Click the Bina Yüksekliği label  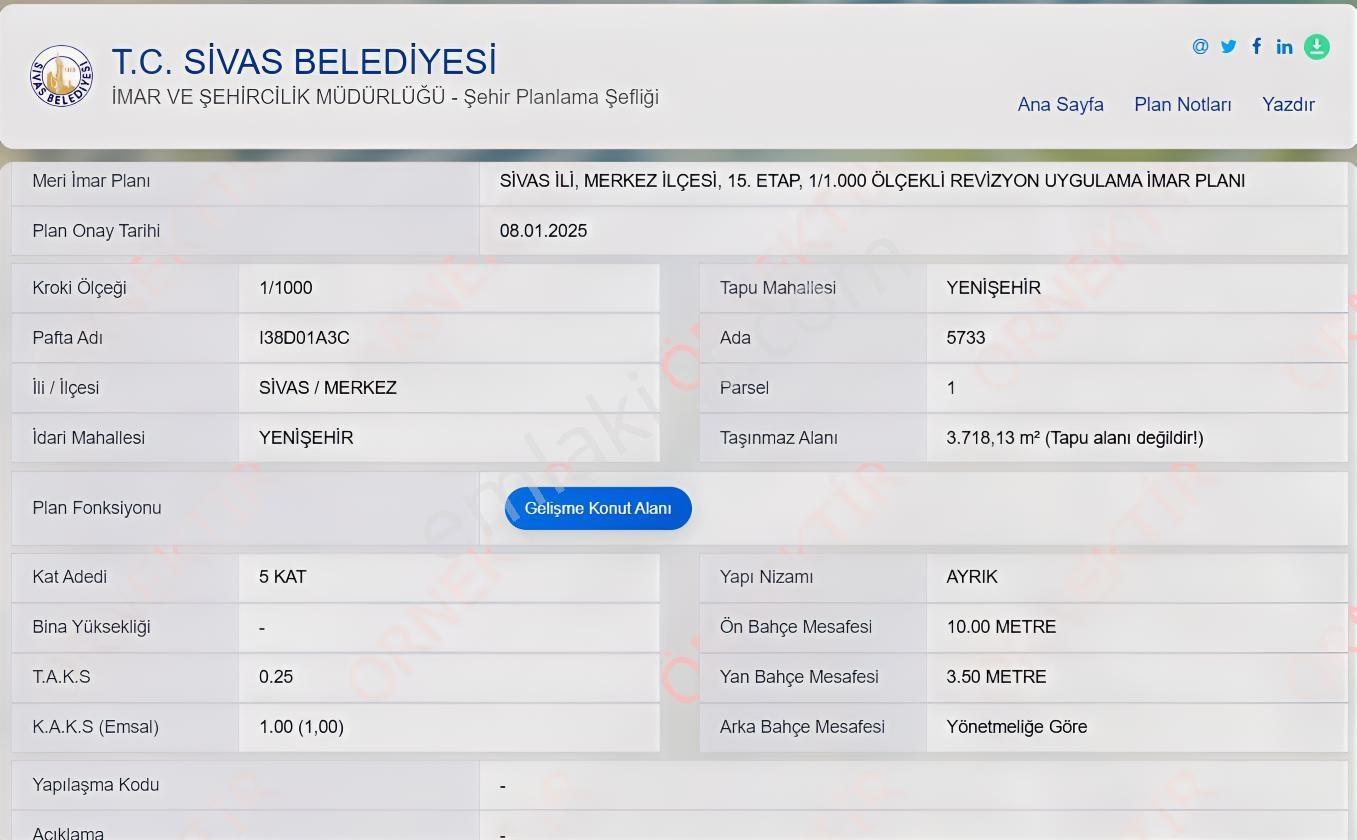[91, 627]
